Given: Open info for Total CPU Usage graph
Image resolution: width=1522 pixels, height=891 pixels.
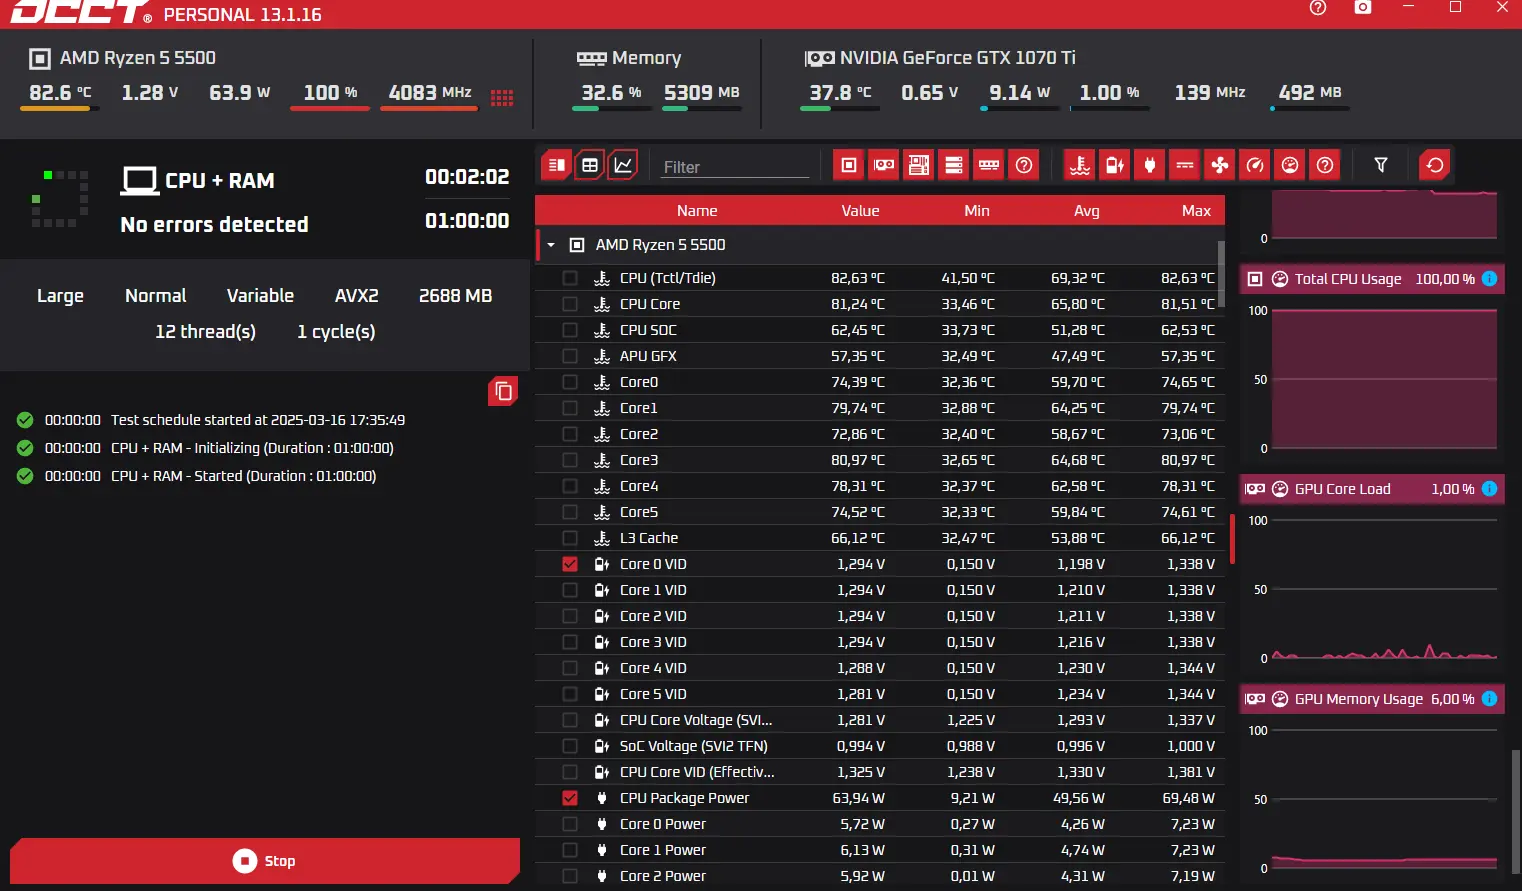Looking at the screenshot, I should click(1489, 279).
